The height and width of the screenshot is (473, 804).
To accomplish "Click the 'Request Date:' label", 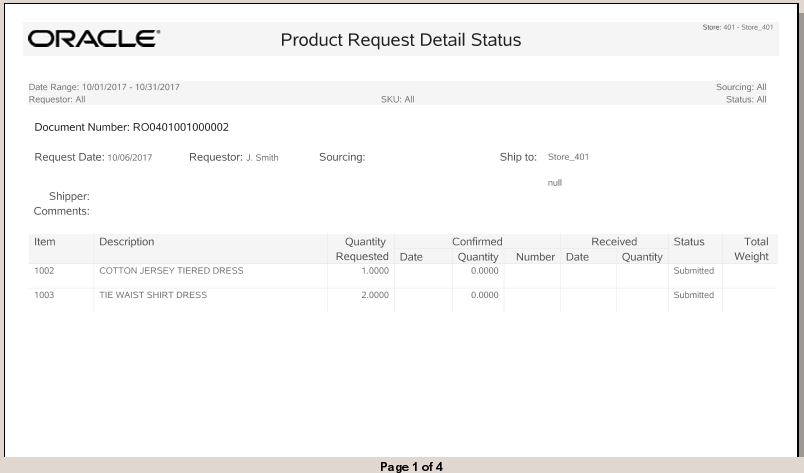I will 69,157.
